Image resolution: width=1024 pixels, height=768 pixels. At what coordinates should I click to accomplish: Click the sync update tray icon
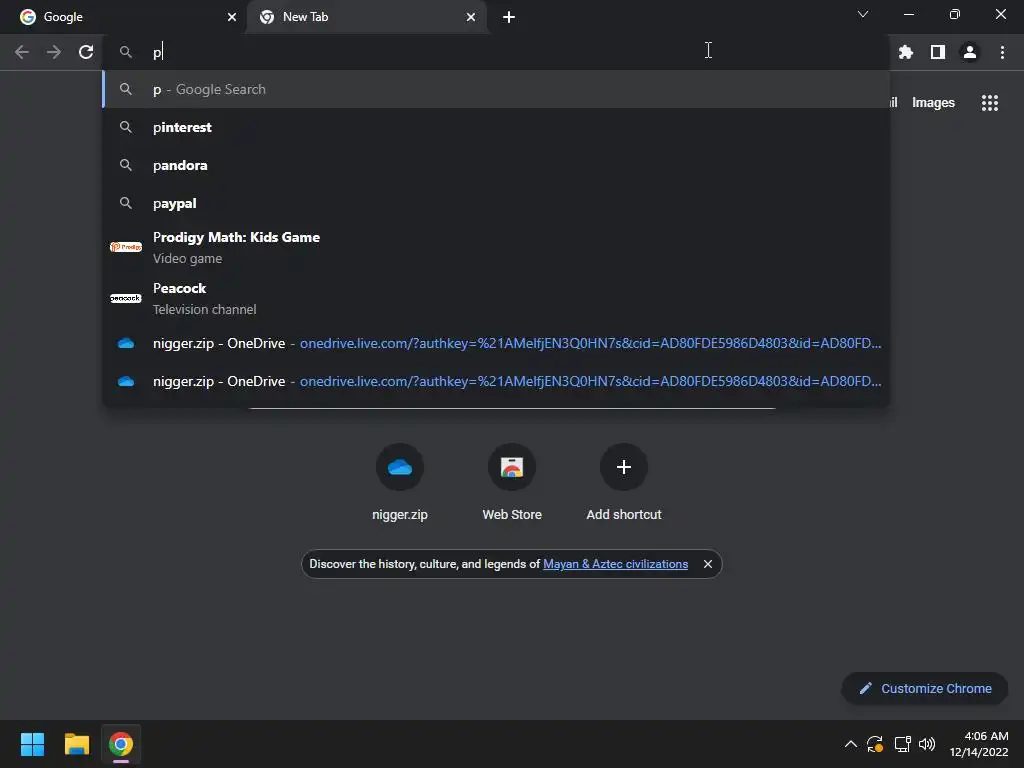tap(875, 744)
